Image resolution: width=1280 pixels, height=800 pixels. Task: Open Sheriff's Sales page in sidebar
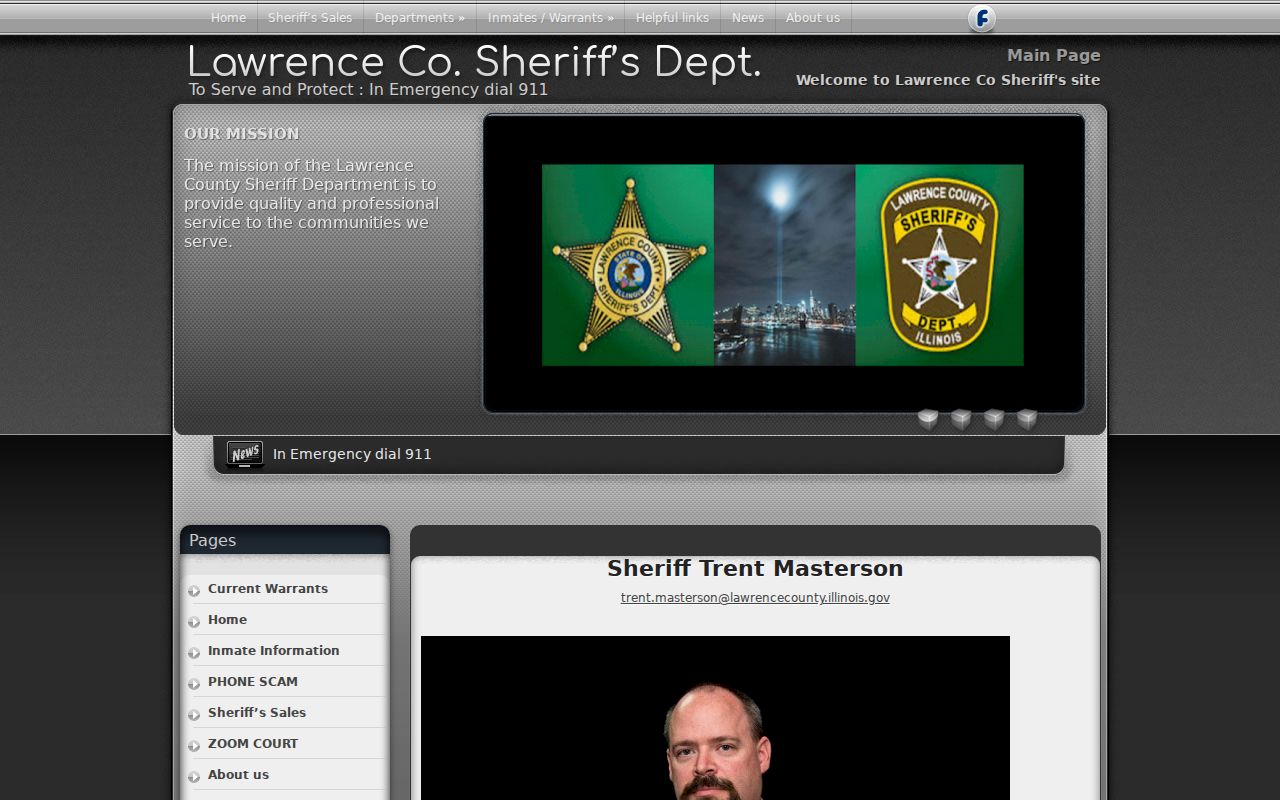pos(257,713)
